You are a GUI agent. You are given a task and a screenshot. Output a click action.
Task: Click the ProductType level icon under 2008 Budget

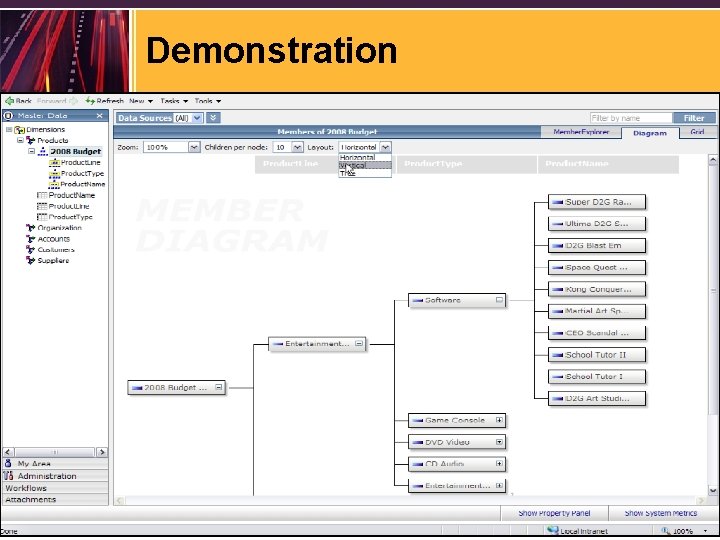54,174
